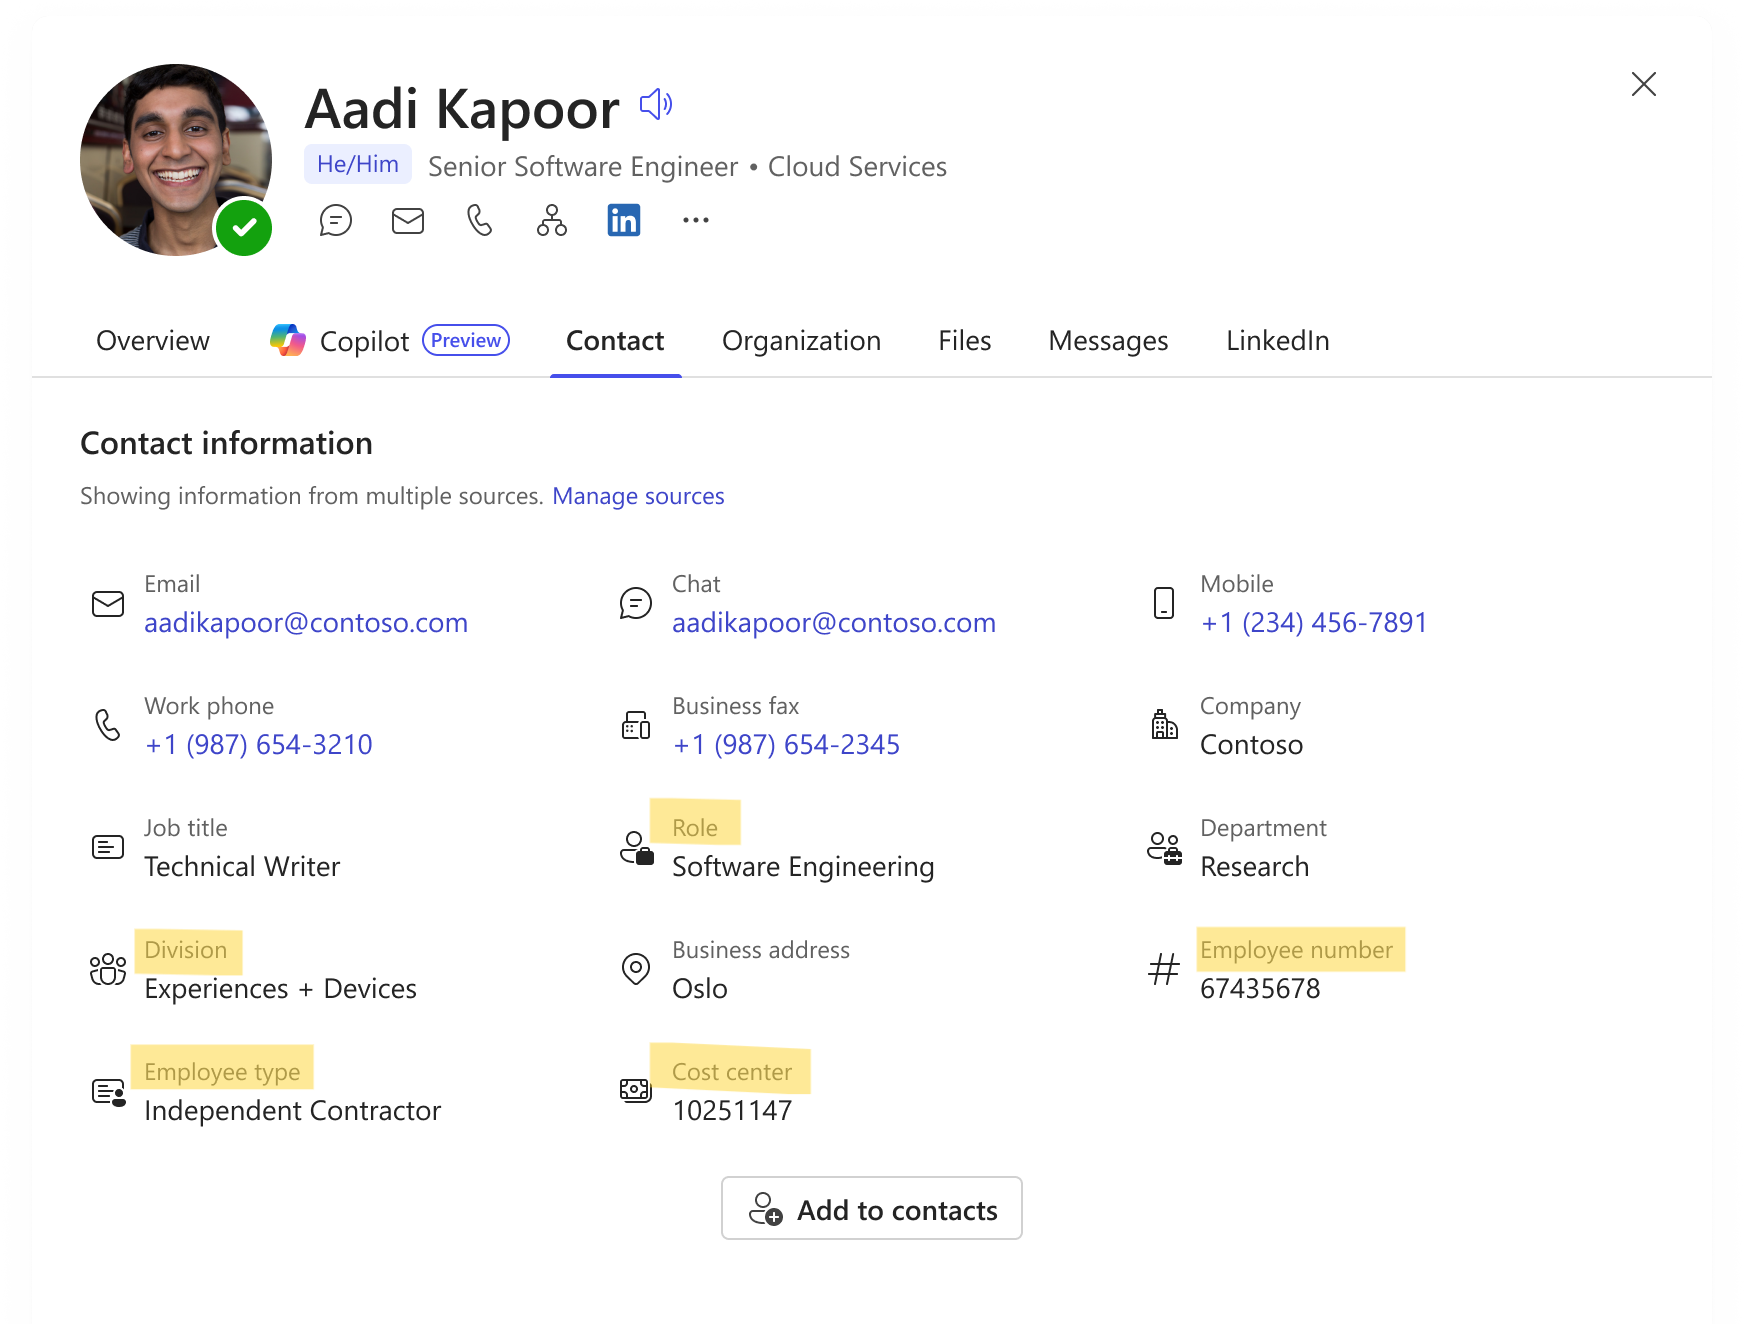The height and width of the screenshot is (1324, 1744).
Task: Close the profile card
Action: click(1644, 84)
